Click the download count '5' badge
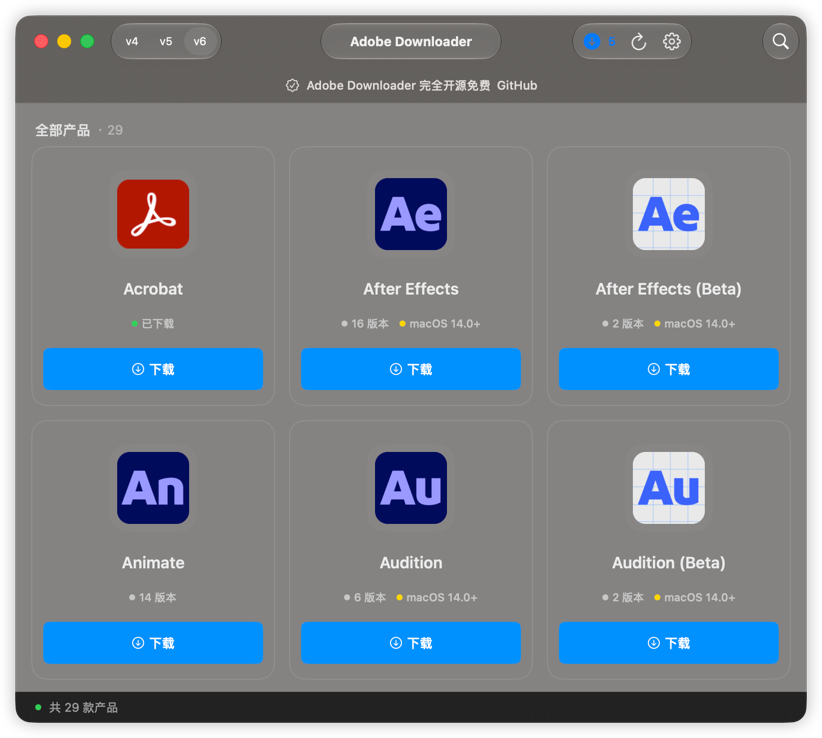Viewport: 822px width, 738px height. tap(611, 41)
